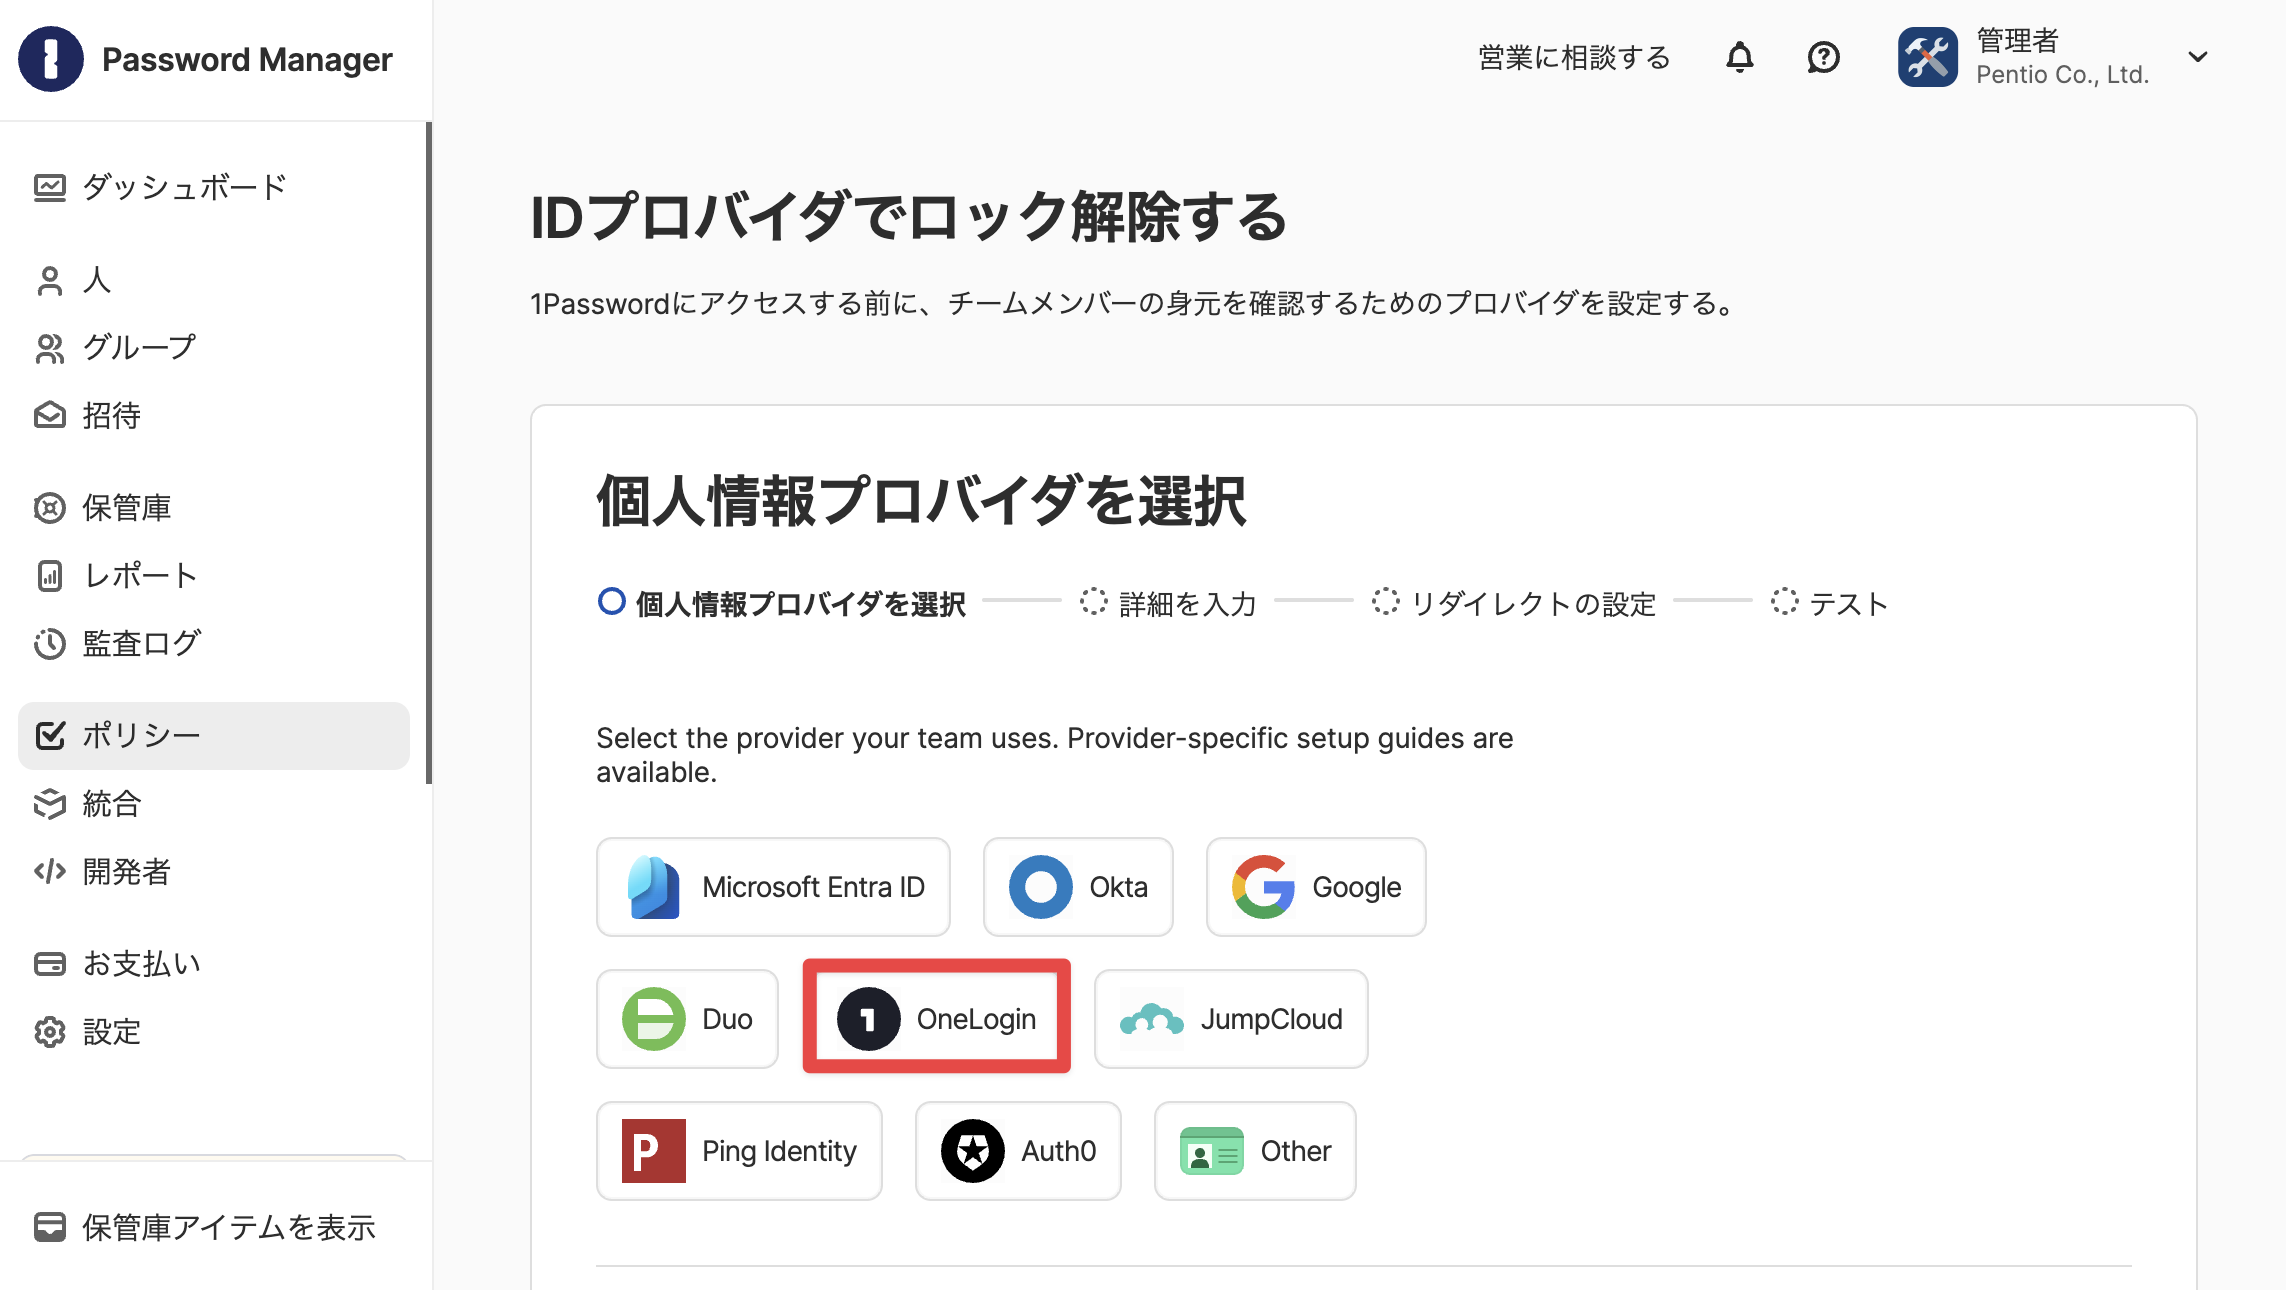Select the Microsoft Entra ID provider
2286x1290 pixels.
(773, 887)
